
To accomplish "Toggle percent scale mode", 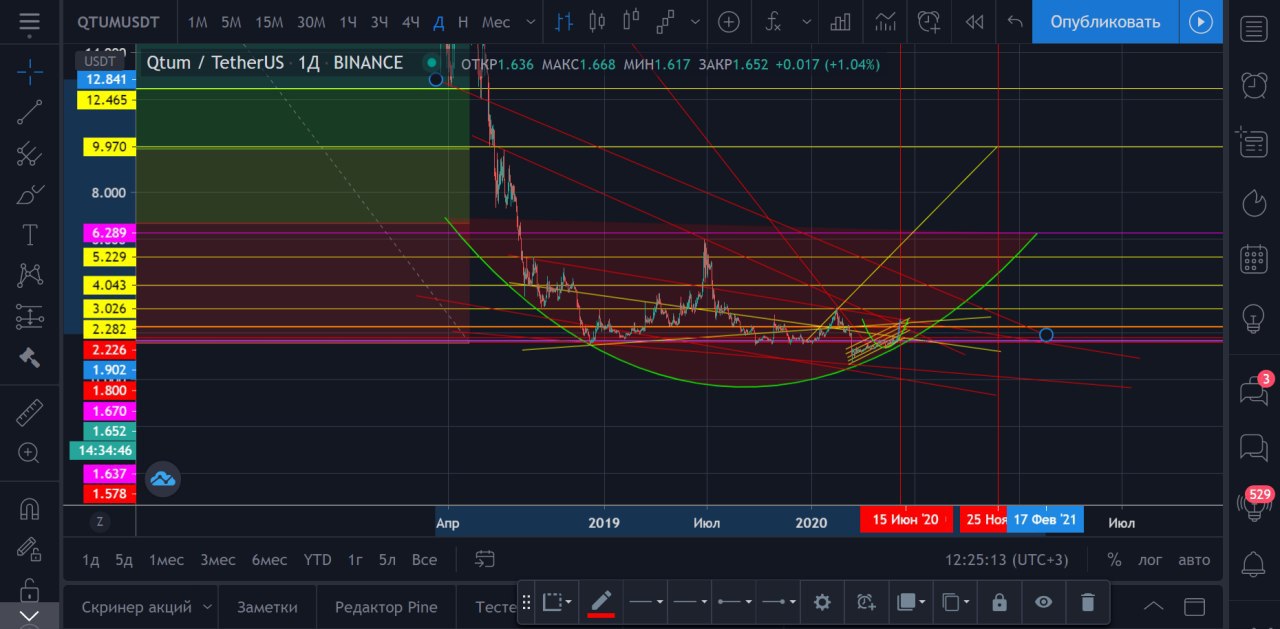I will click(x=1114, y=560).
